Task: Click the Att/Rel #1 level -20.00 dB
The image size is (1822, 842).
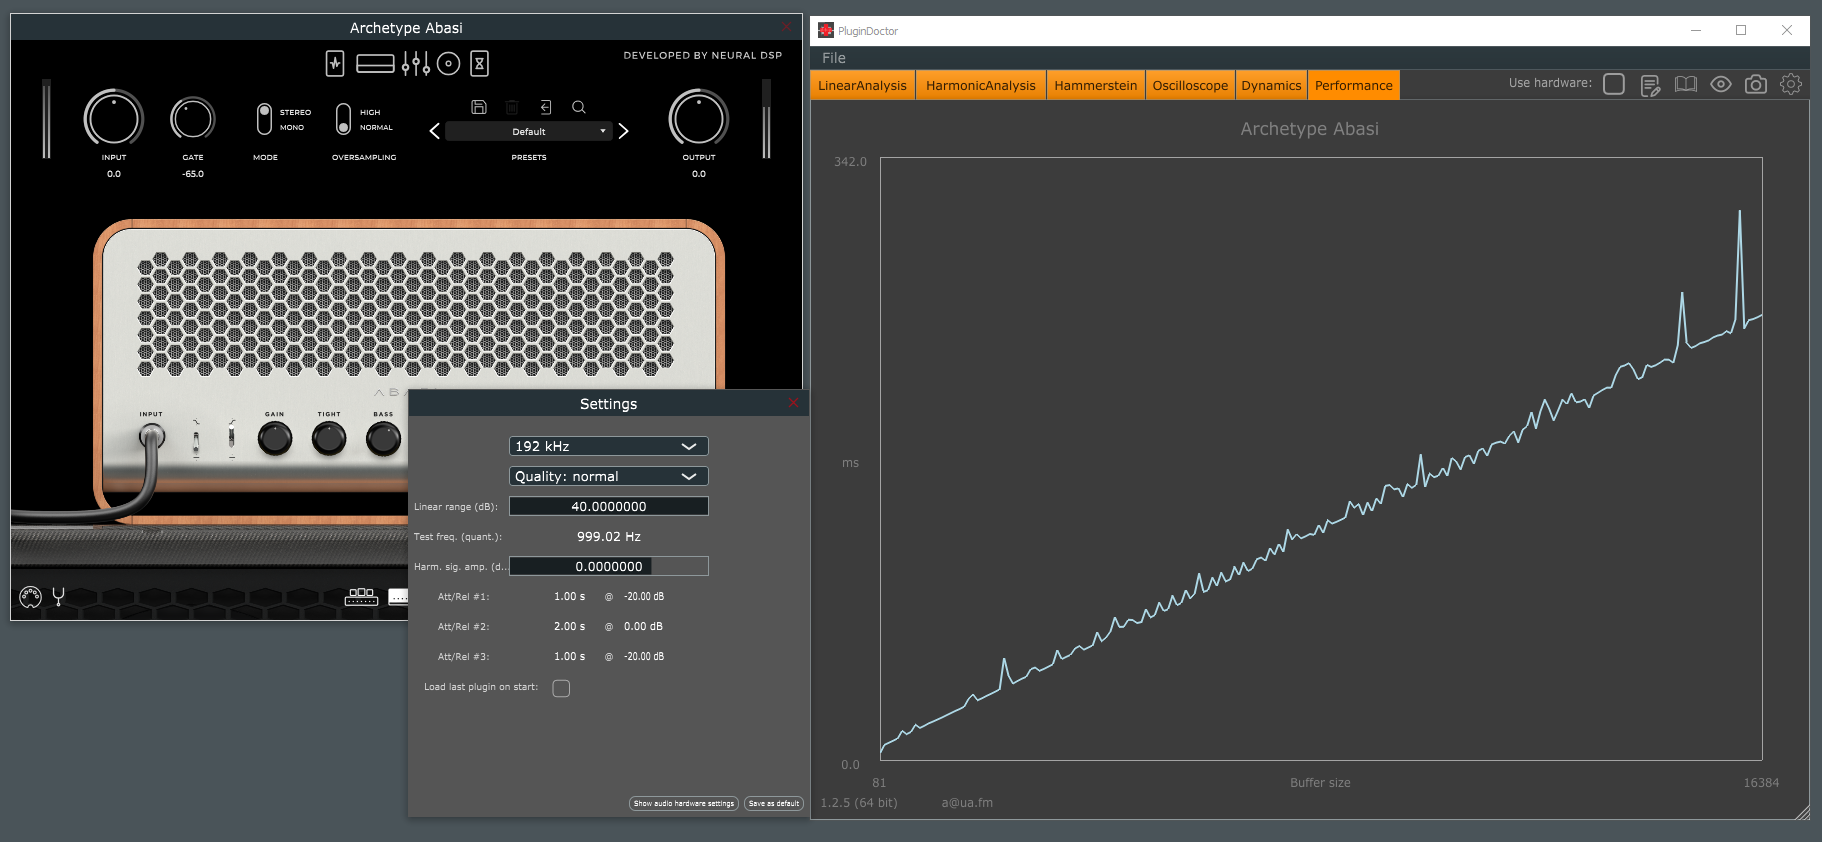Action: 644,596
